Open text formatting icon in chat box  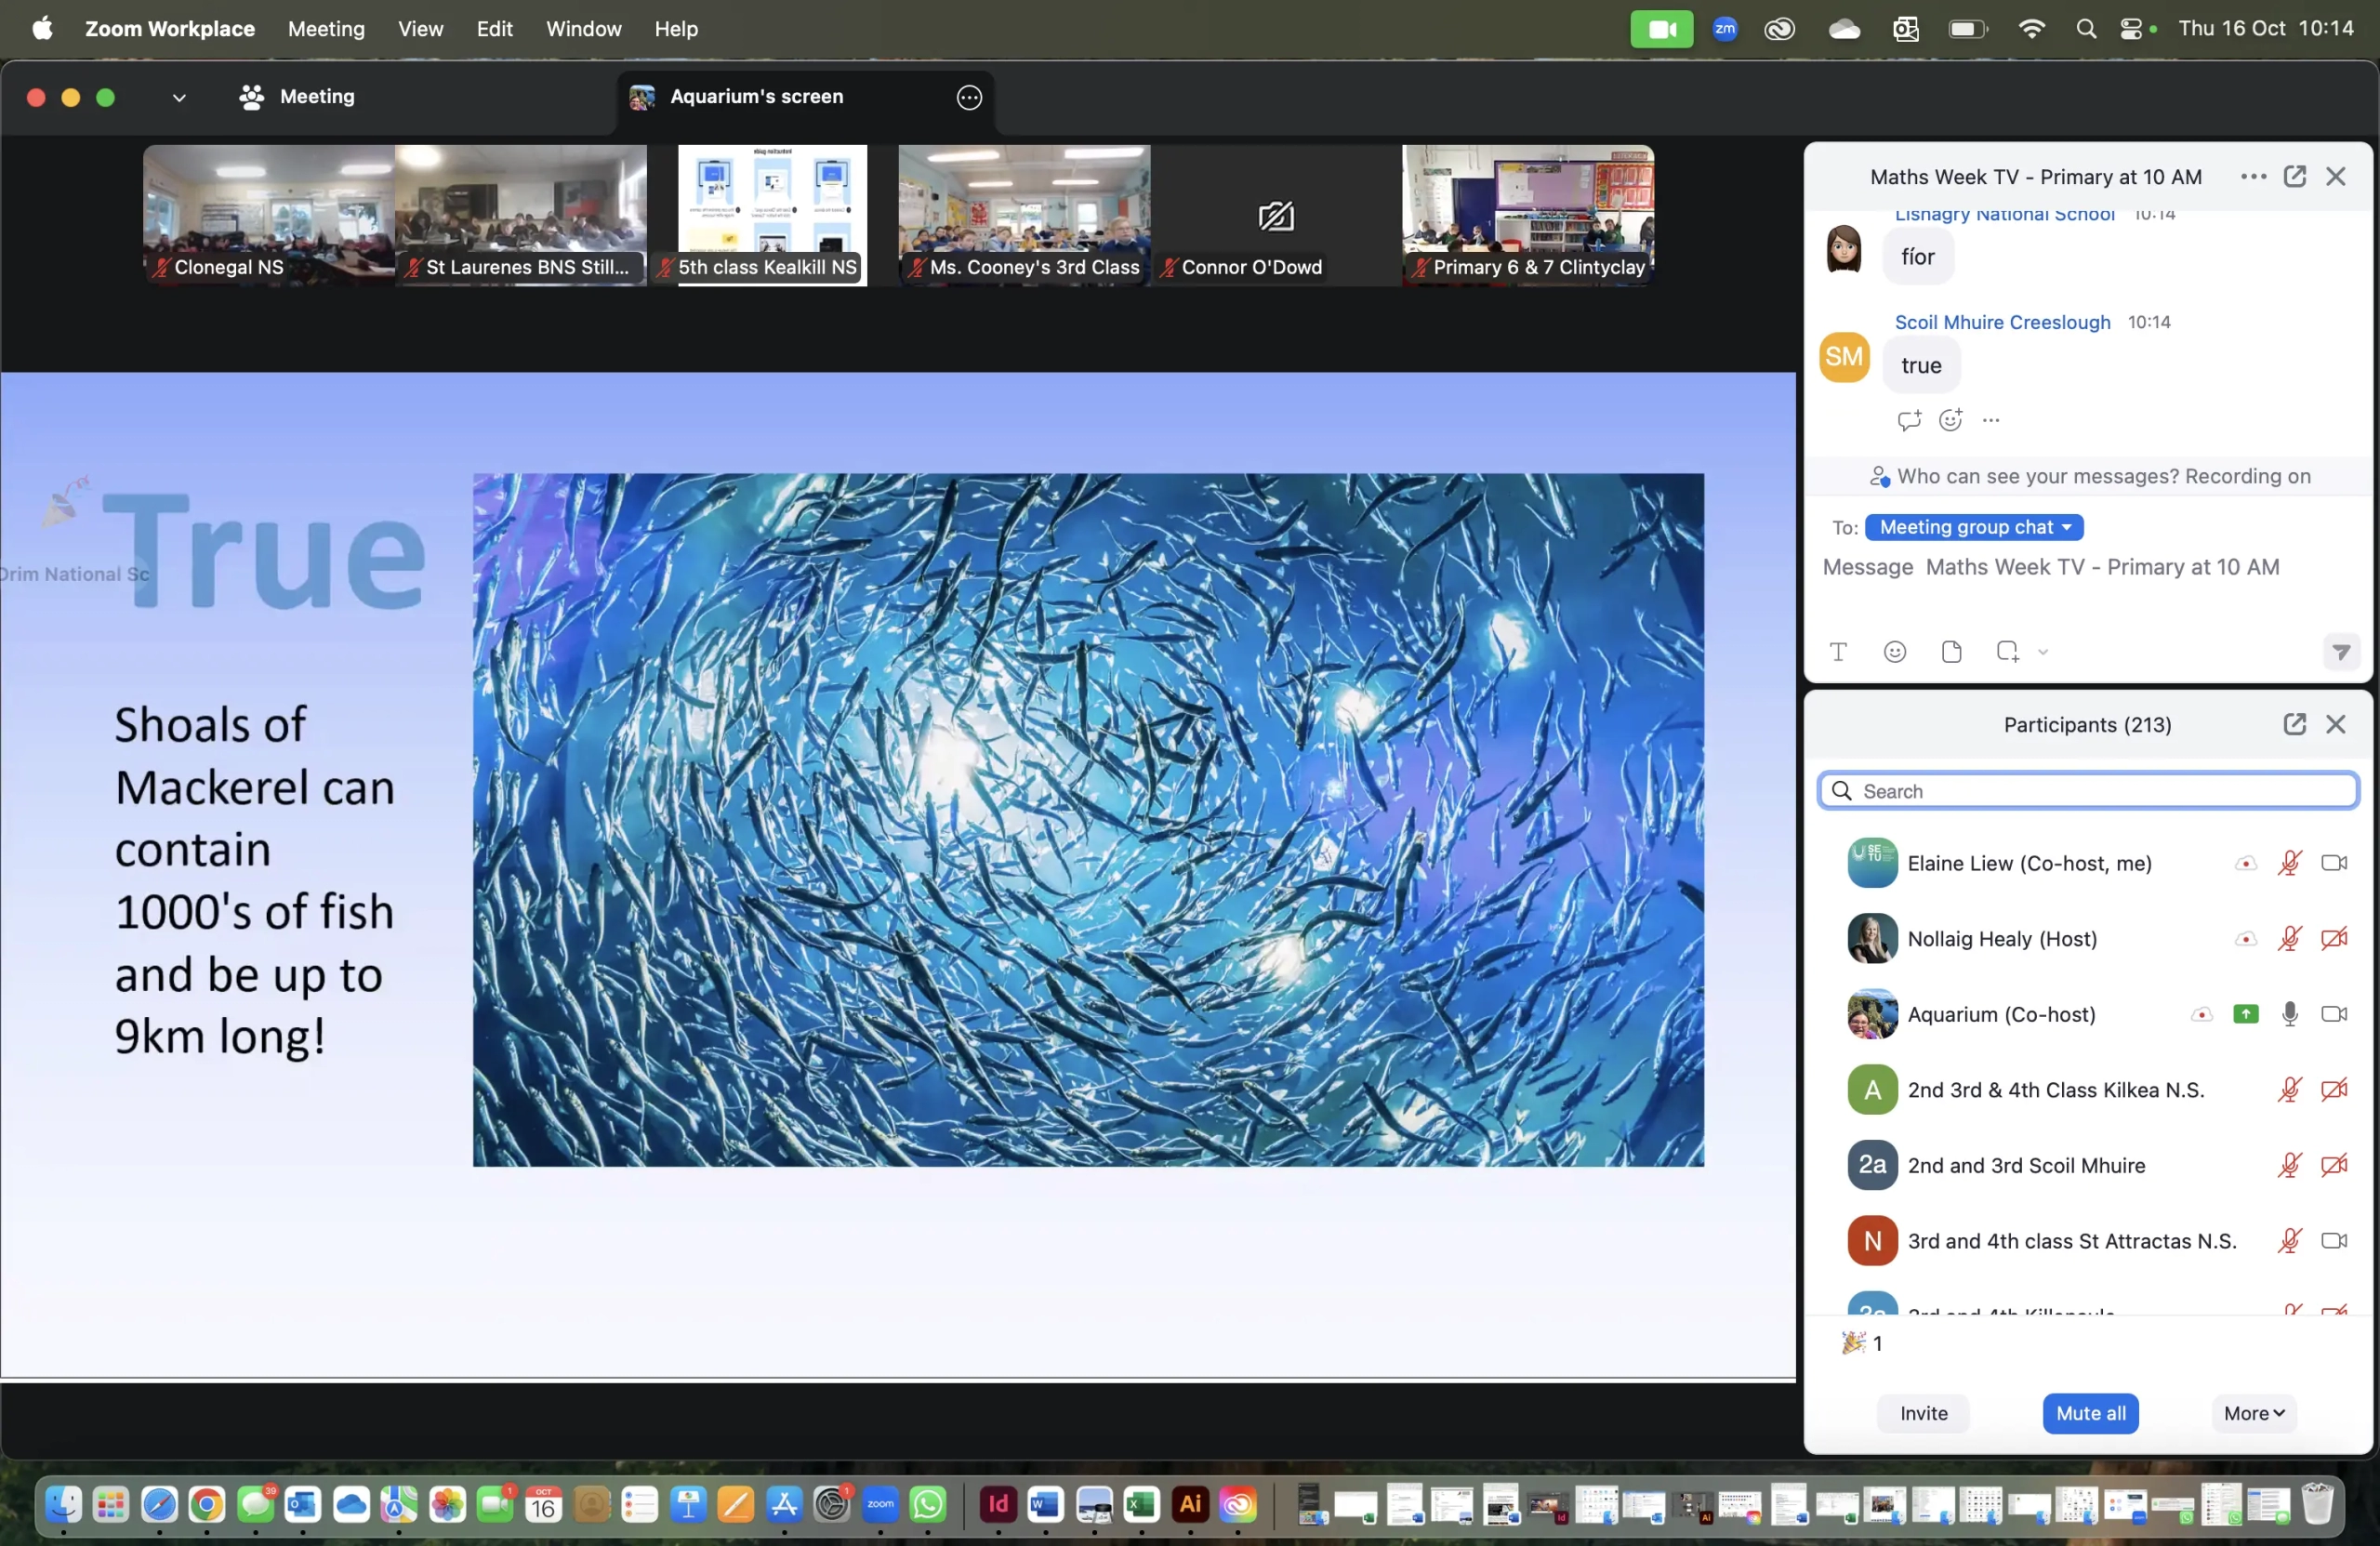1838,652
